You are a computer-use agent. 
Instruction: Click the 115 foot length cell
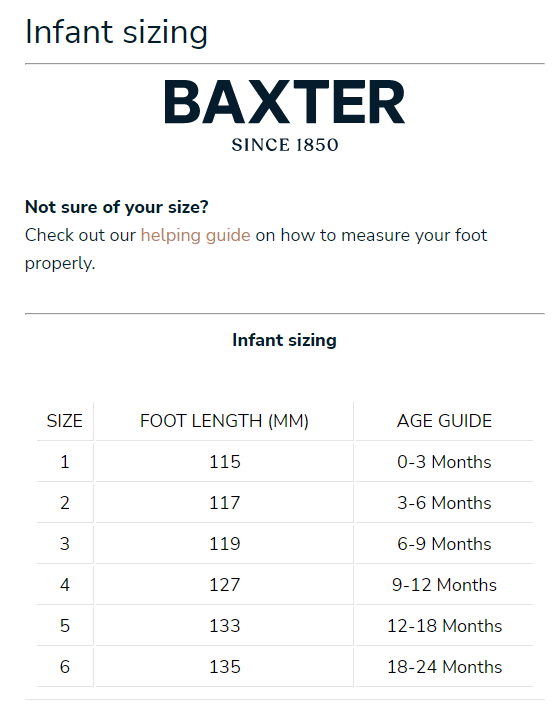click(224, 461)
